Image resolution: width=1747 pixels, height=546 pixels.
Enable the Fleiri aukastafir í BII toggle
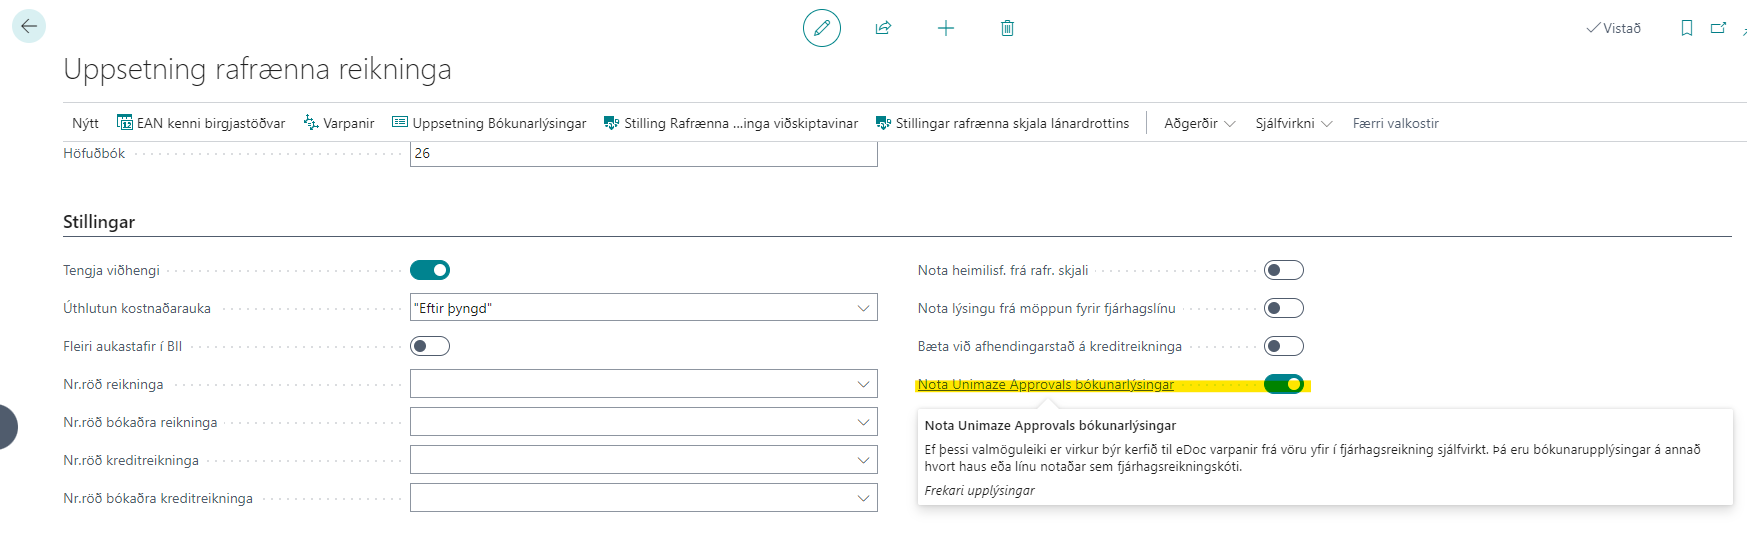tap(430, 346)
